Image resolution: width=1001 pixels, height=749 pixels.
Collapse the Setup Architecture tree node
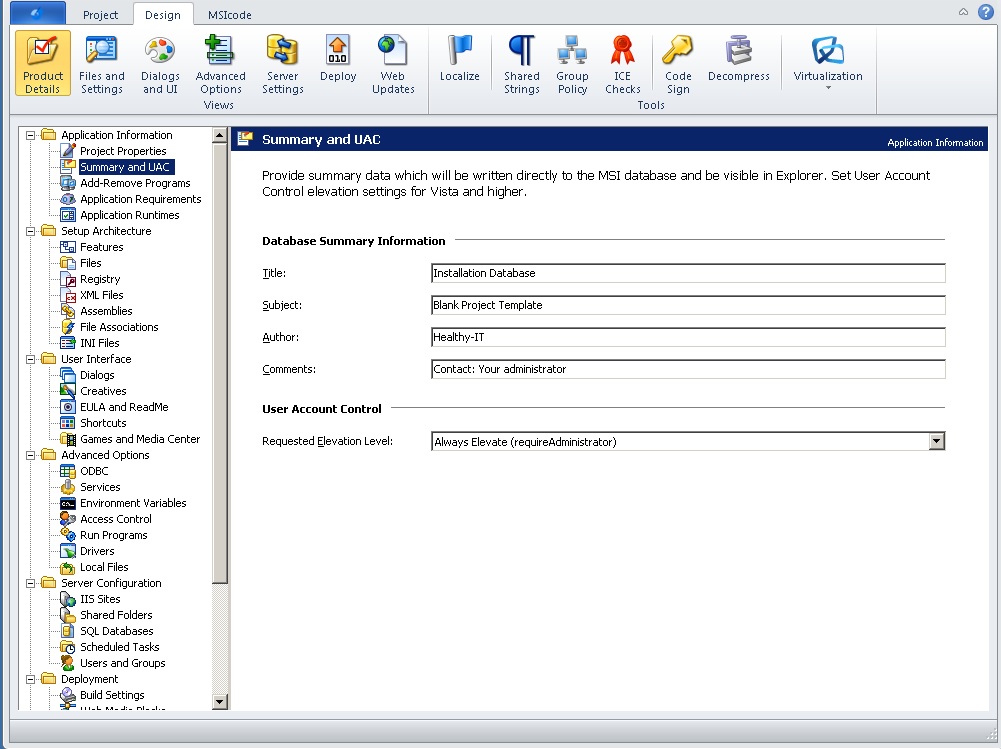[30, 231]
